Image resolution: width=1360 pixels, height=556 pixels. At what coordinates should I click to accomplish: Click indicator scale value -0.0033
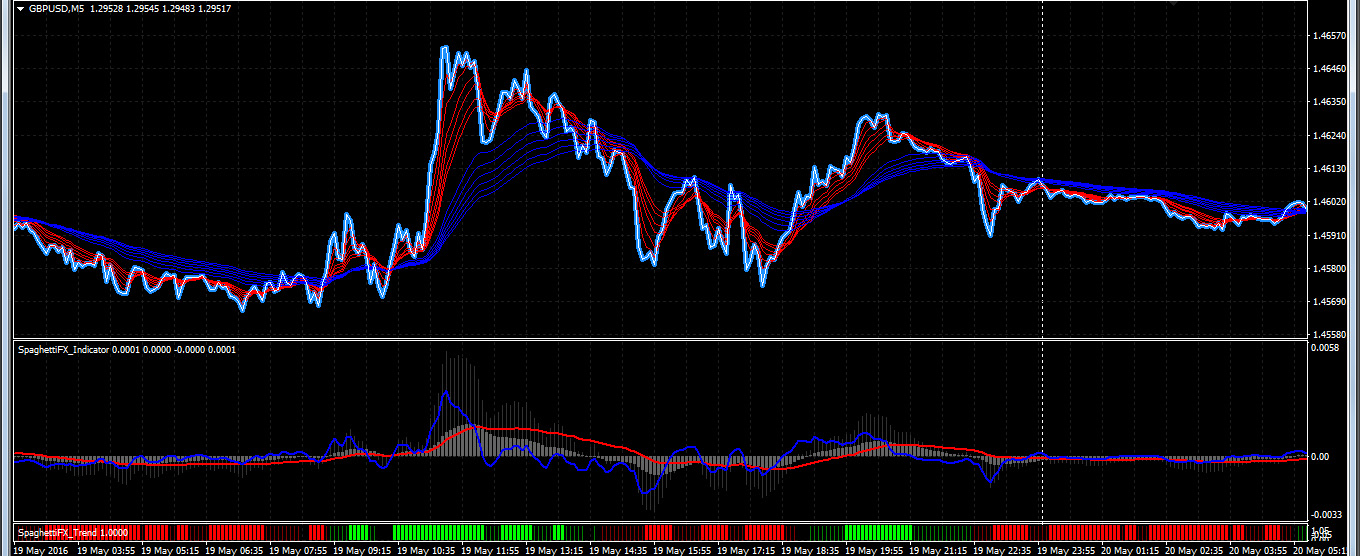[x=1328, y=515]
